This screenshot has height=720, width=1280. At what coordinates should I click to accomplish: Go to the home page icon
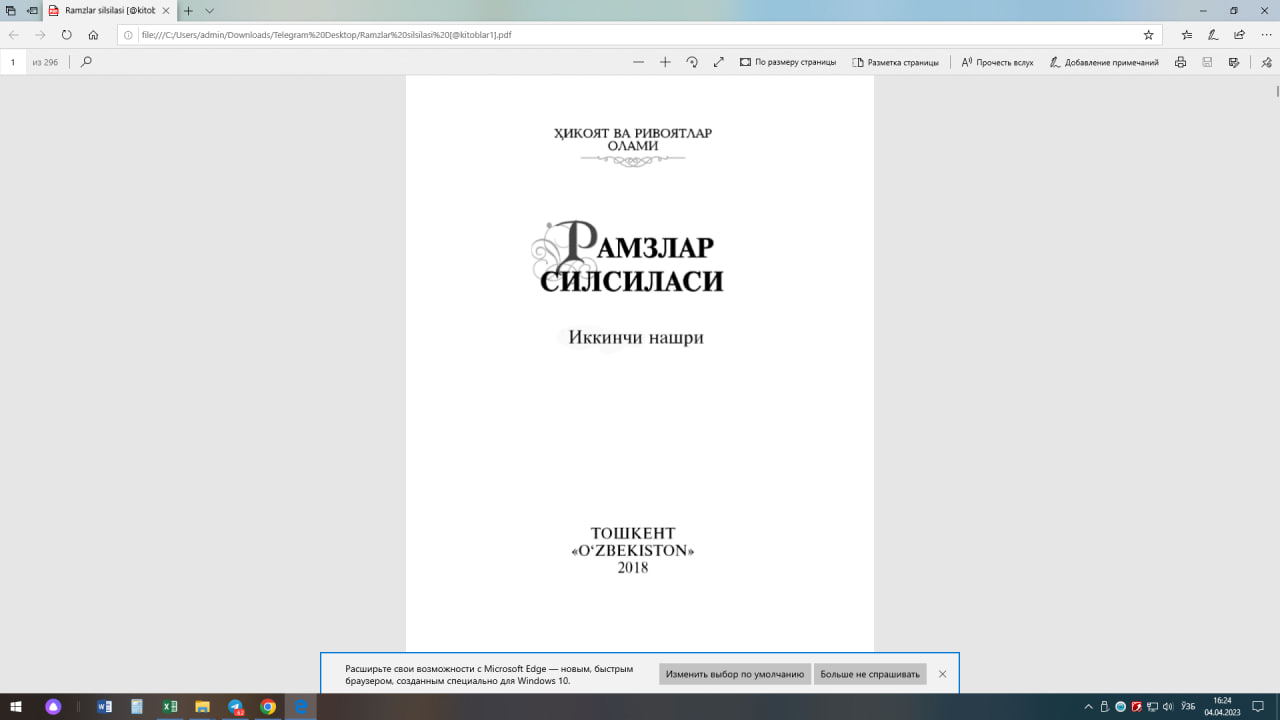pyautogui.click(x=93, y=34)
